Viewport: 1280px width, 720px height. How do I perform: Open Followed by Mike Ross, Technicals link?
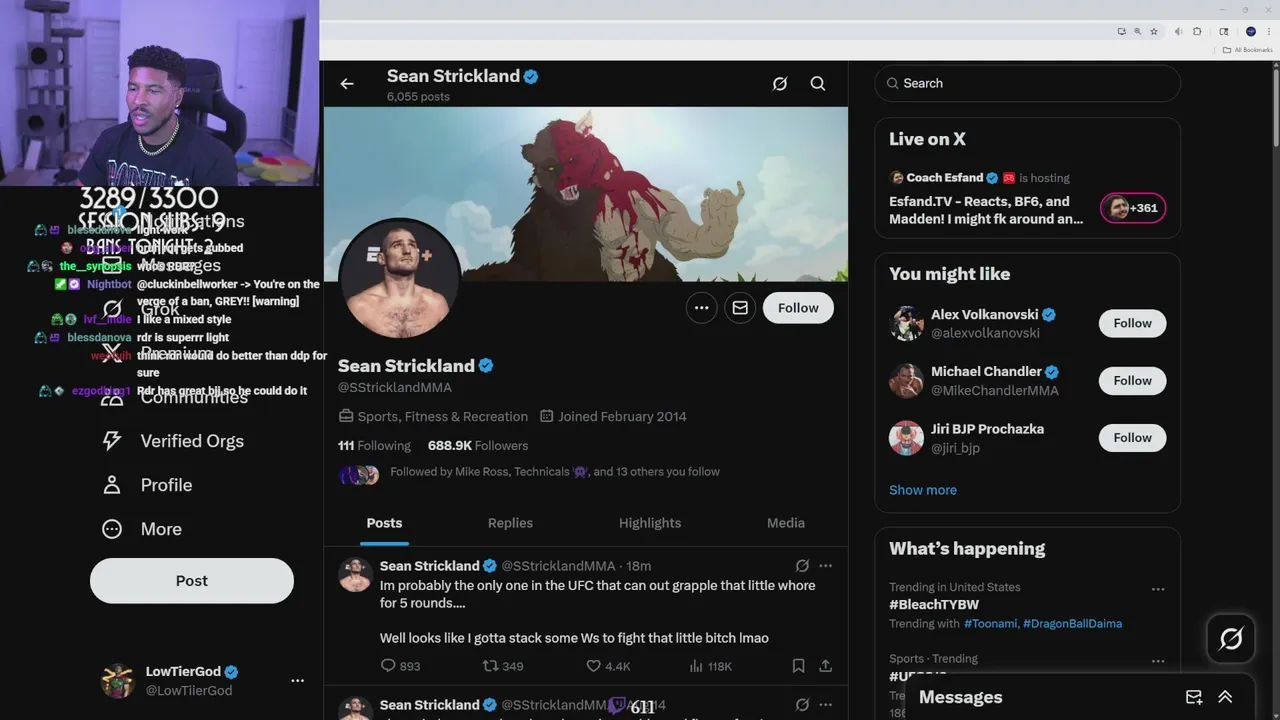(x=555, y=472)
